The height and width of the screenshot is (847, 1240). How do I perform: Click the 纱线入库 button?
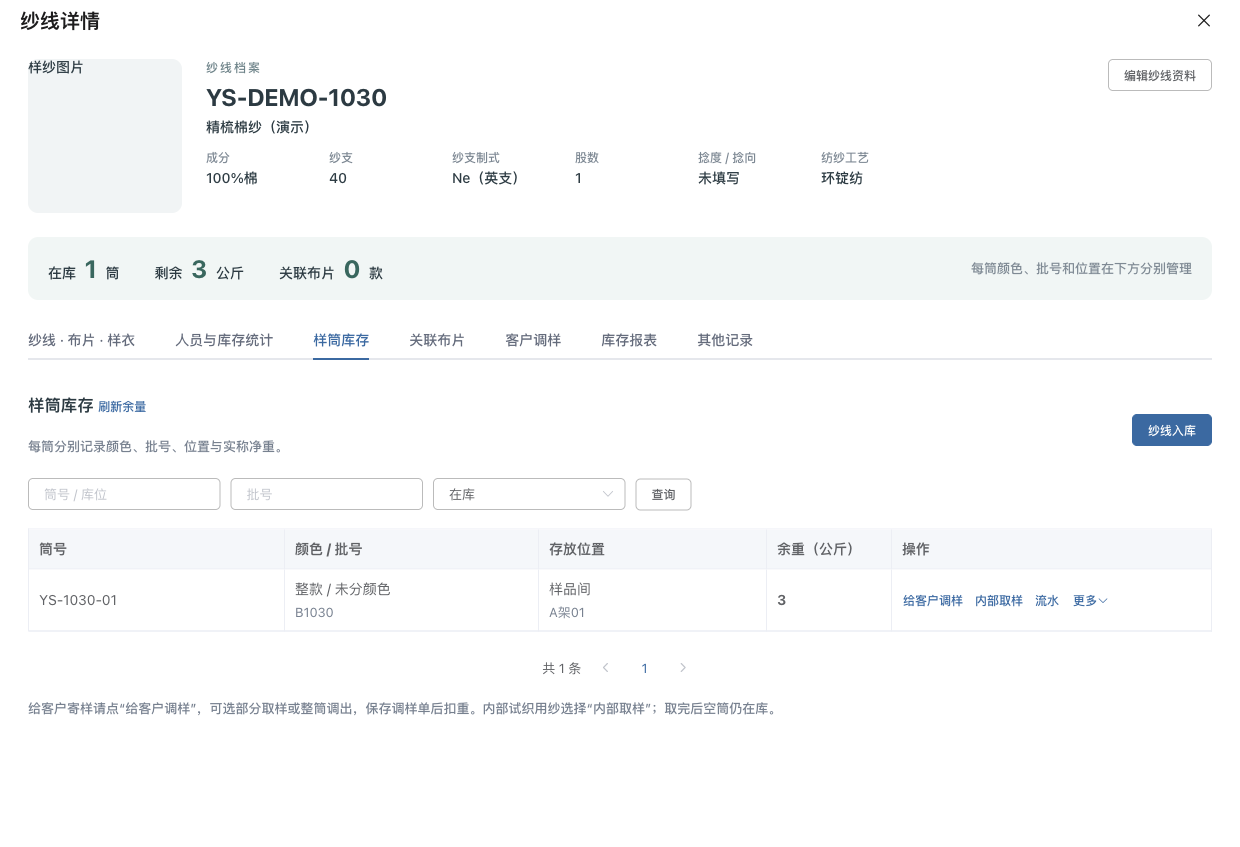tap(1172, 430)
